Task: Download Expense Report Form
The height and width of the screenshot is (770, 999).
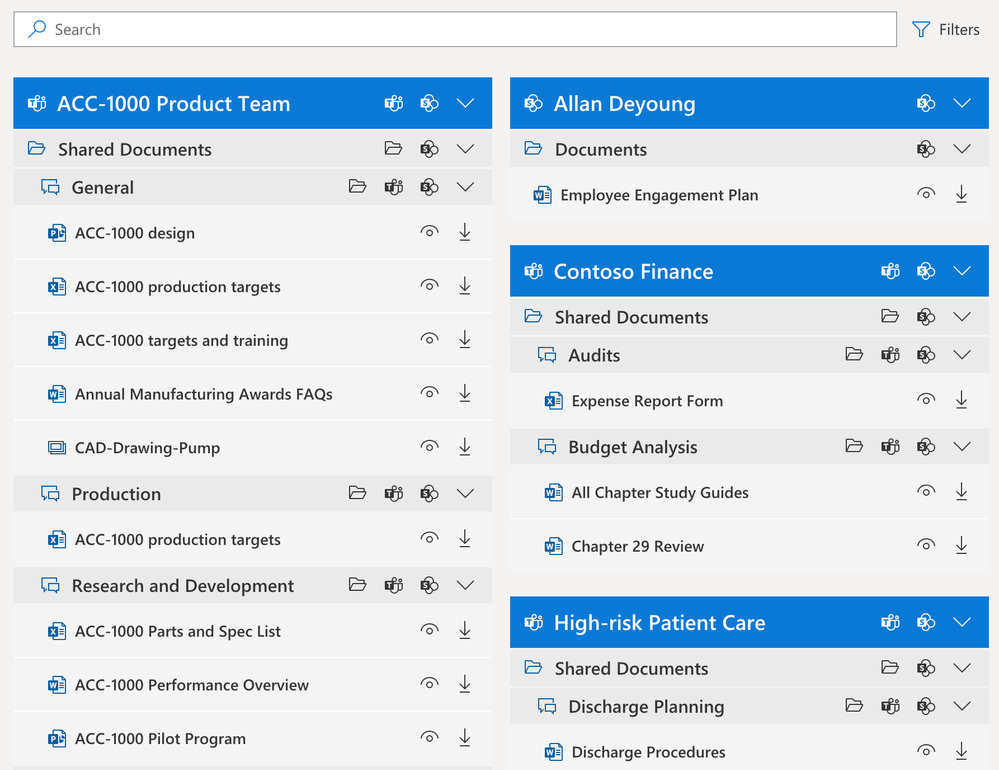Action: (961, 401)
